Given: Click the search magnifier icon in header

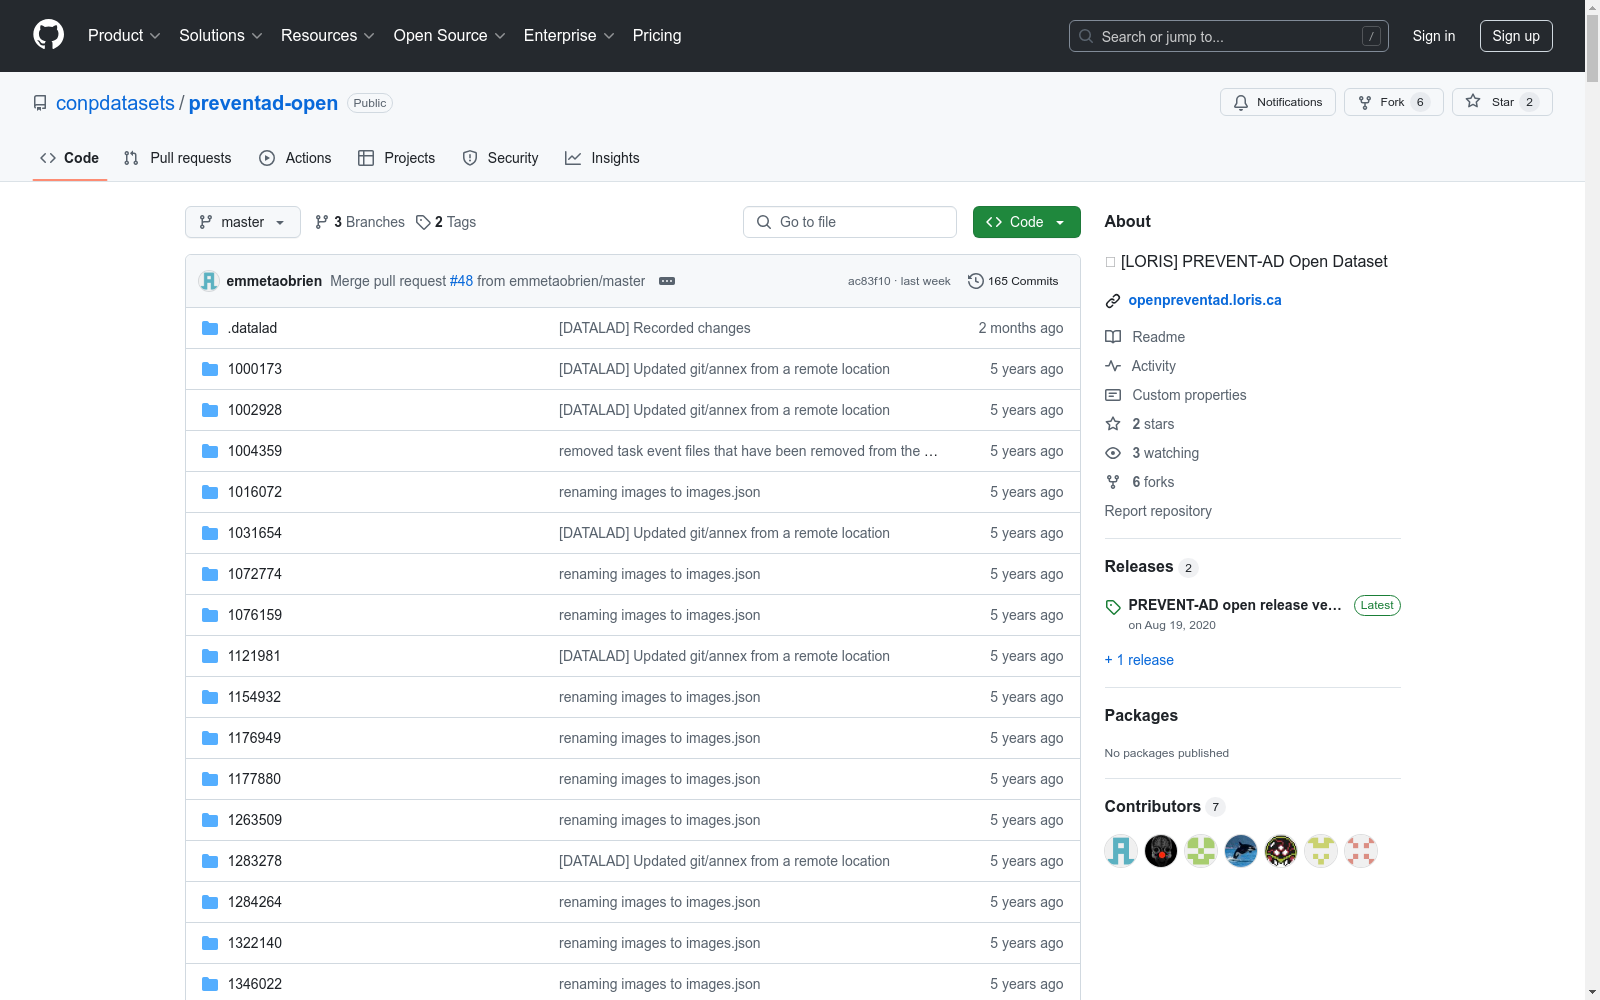Looking at the screenshot, I should (1086, 36).
